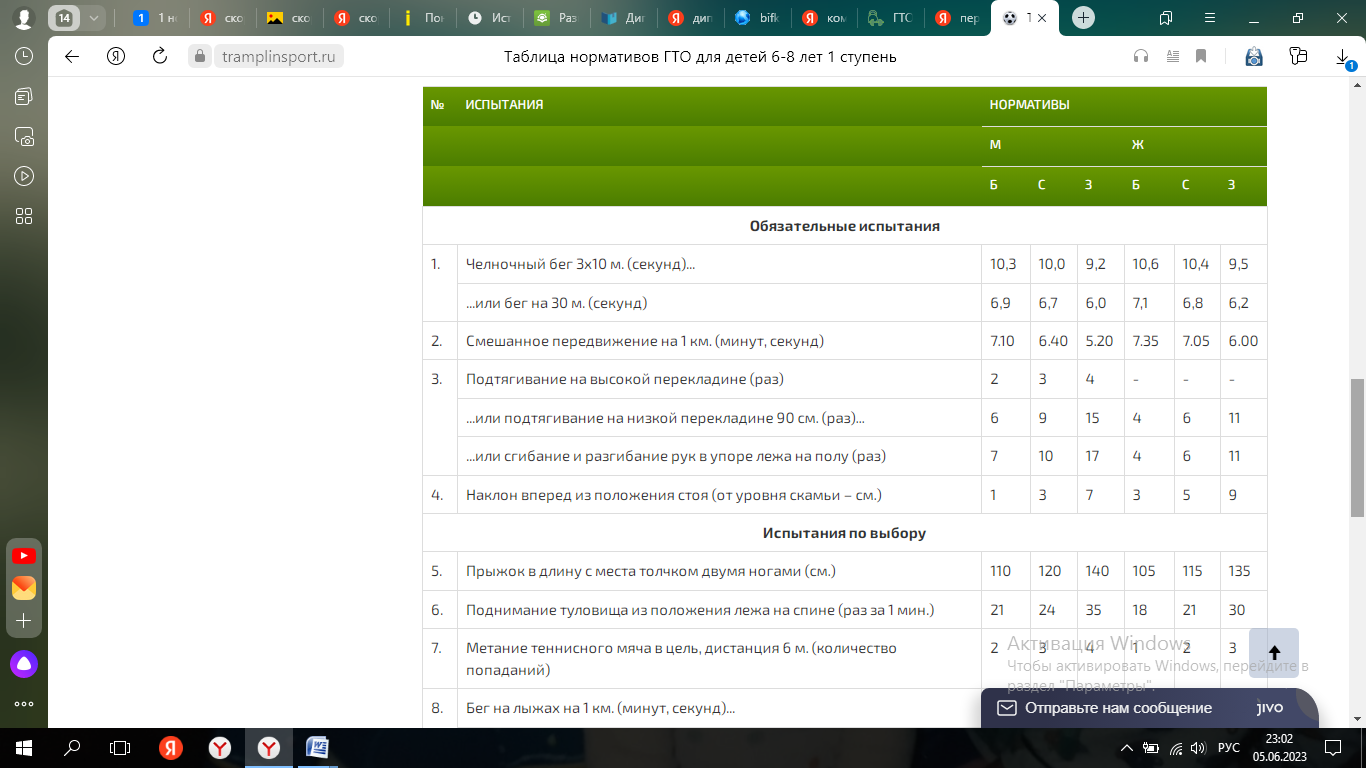Screen dimensions: 1366x768
Task: Open the Windows notification center
Action: point(1331,748)
